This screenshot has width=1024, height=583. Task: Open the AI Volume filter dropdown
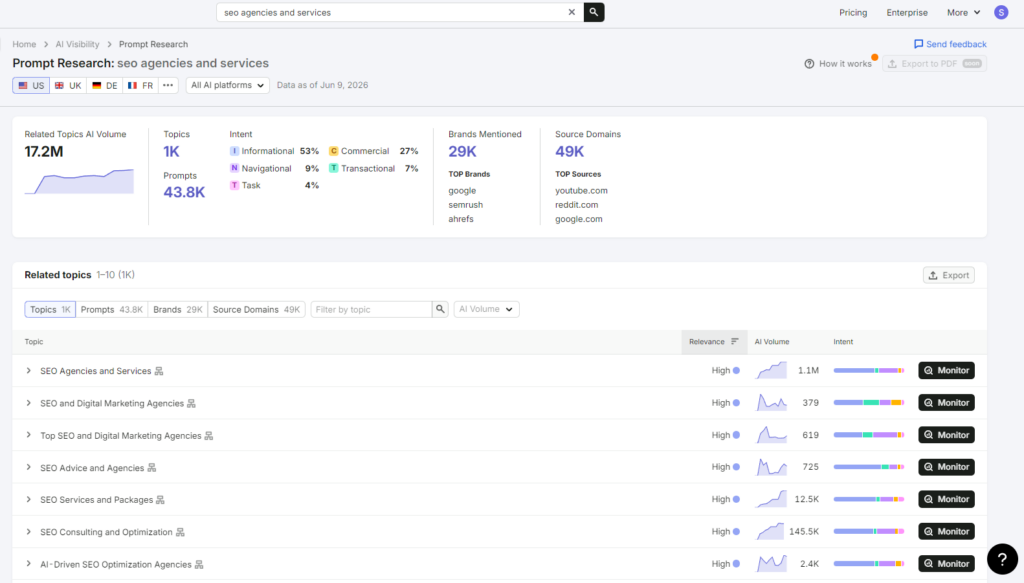tap(486, 309)
